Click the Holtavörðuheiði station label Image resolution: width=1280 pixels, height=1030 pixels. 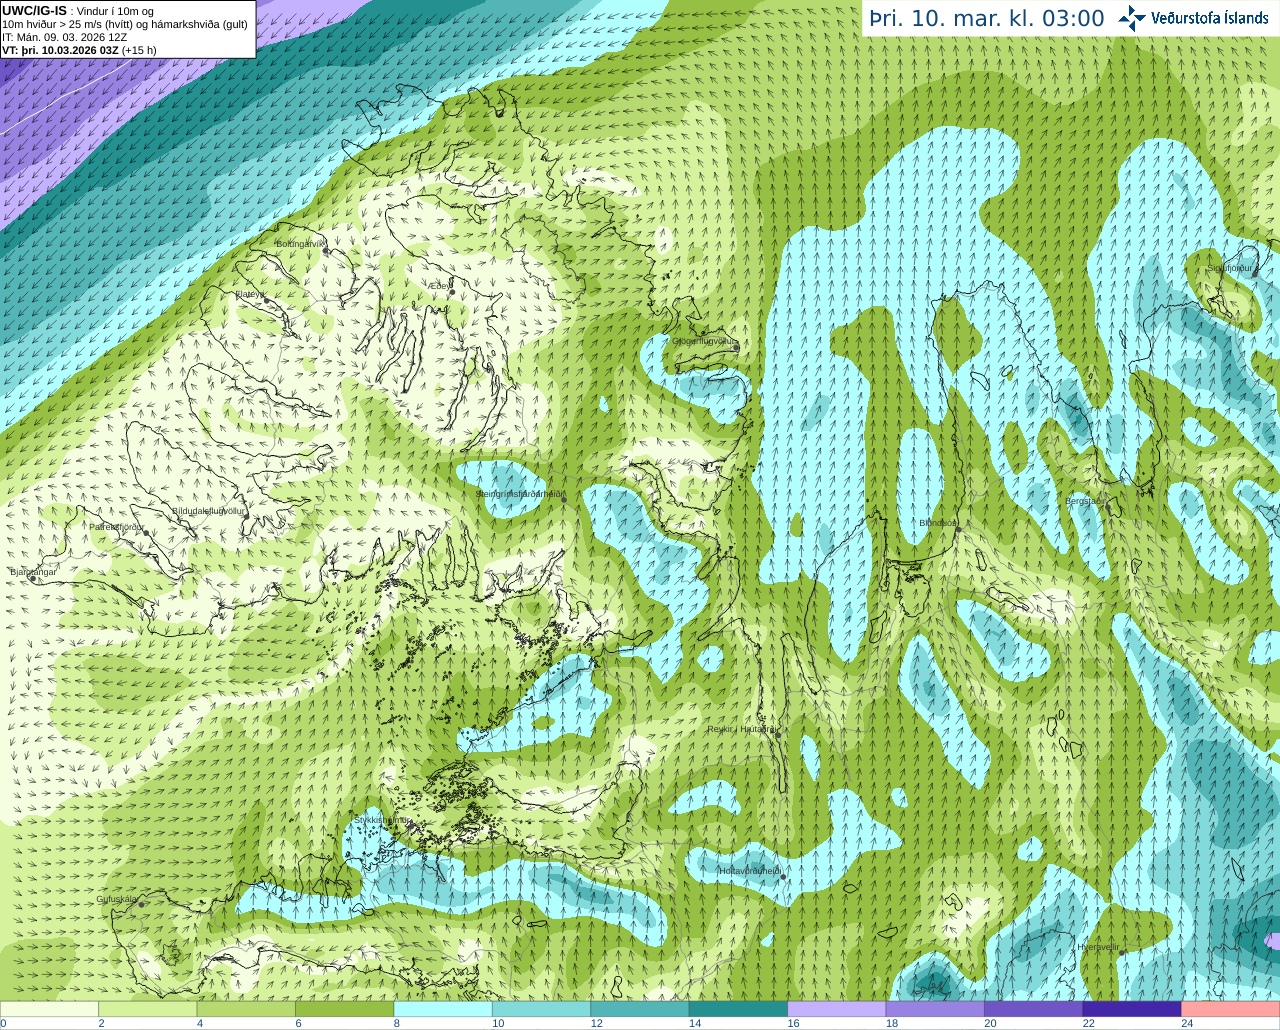(750, 871)
